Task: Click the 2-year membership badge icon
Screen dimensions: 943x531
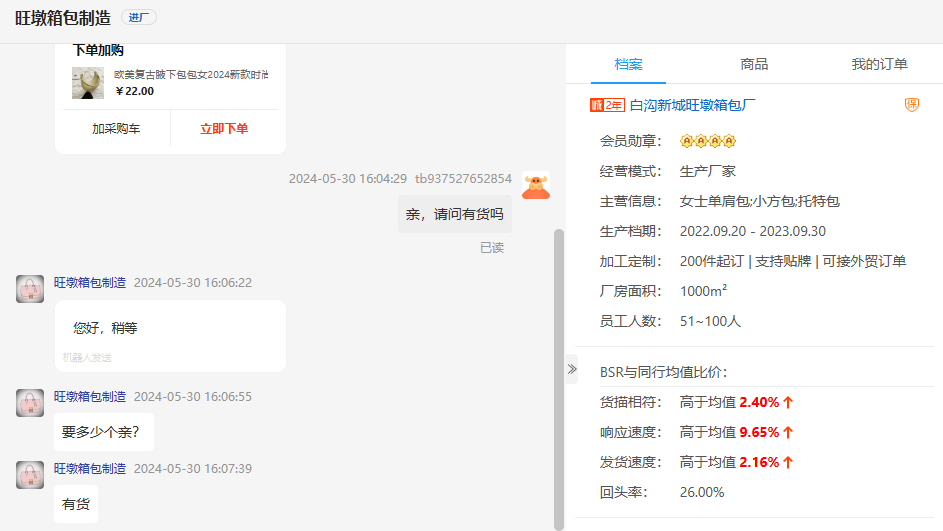Action: (607, 105)
